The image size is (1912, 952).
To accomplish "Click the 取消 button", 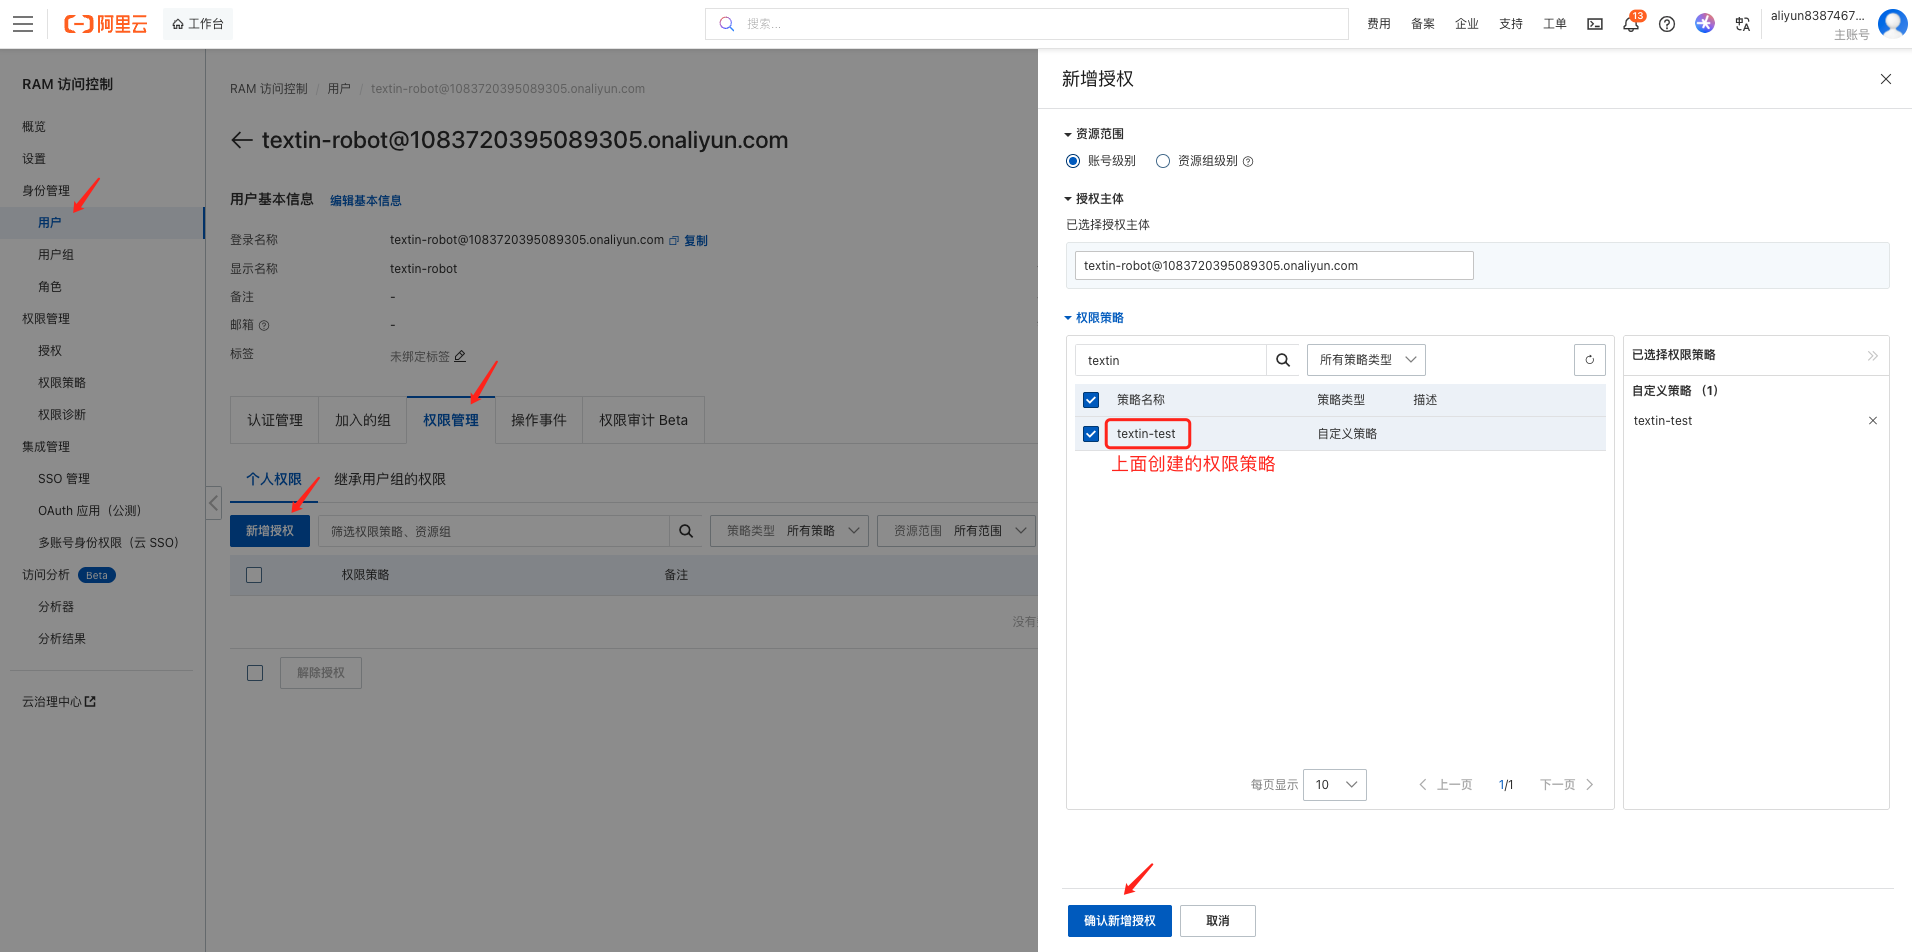I will pos(1217,921).
